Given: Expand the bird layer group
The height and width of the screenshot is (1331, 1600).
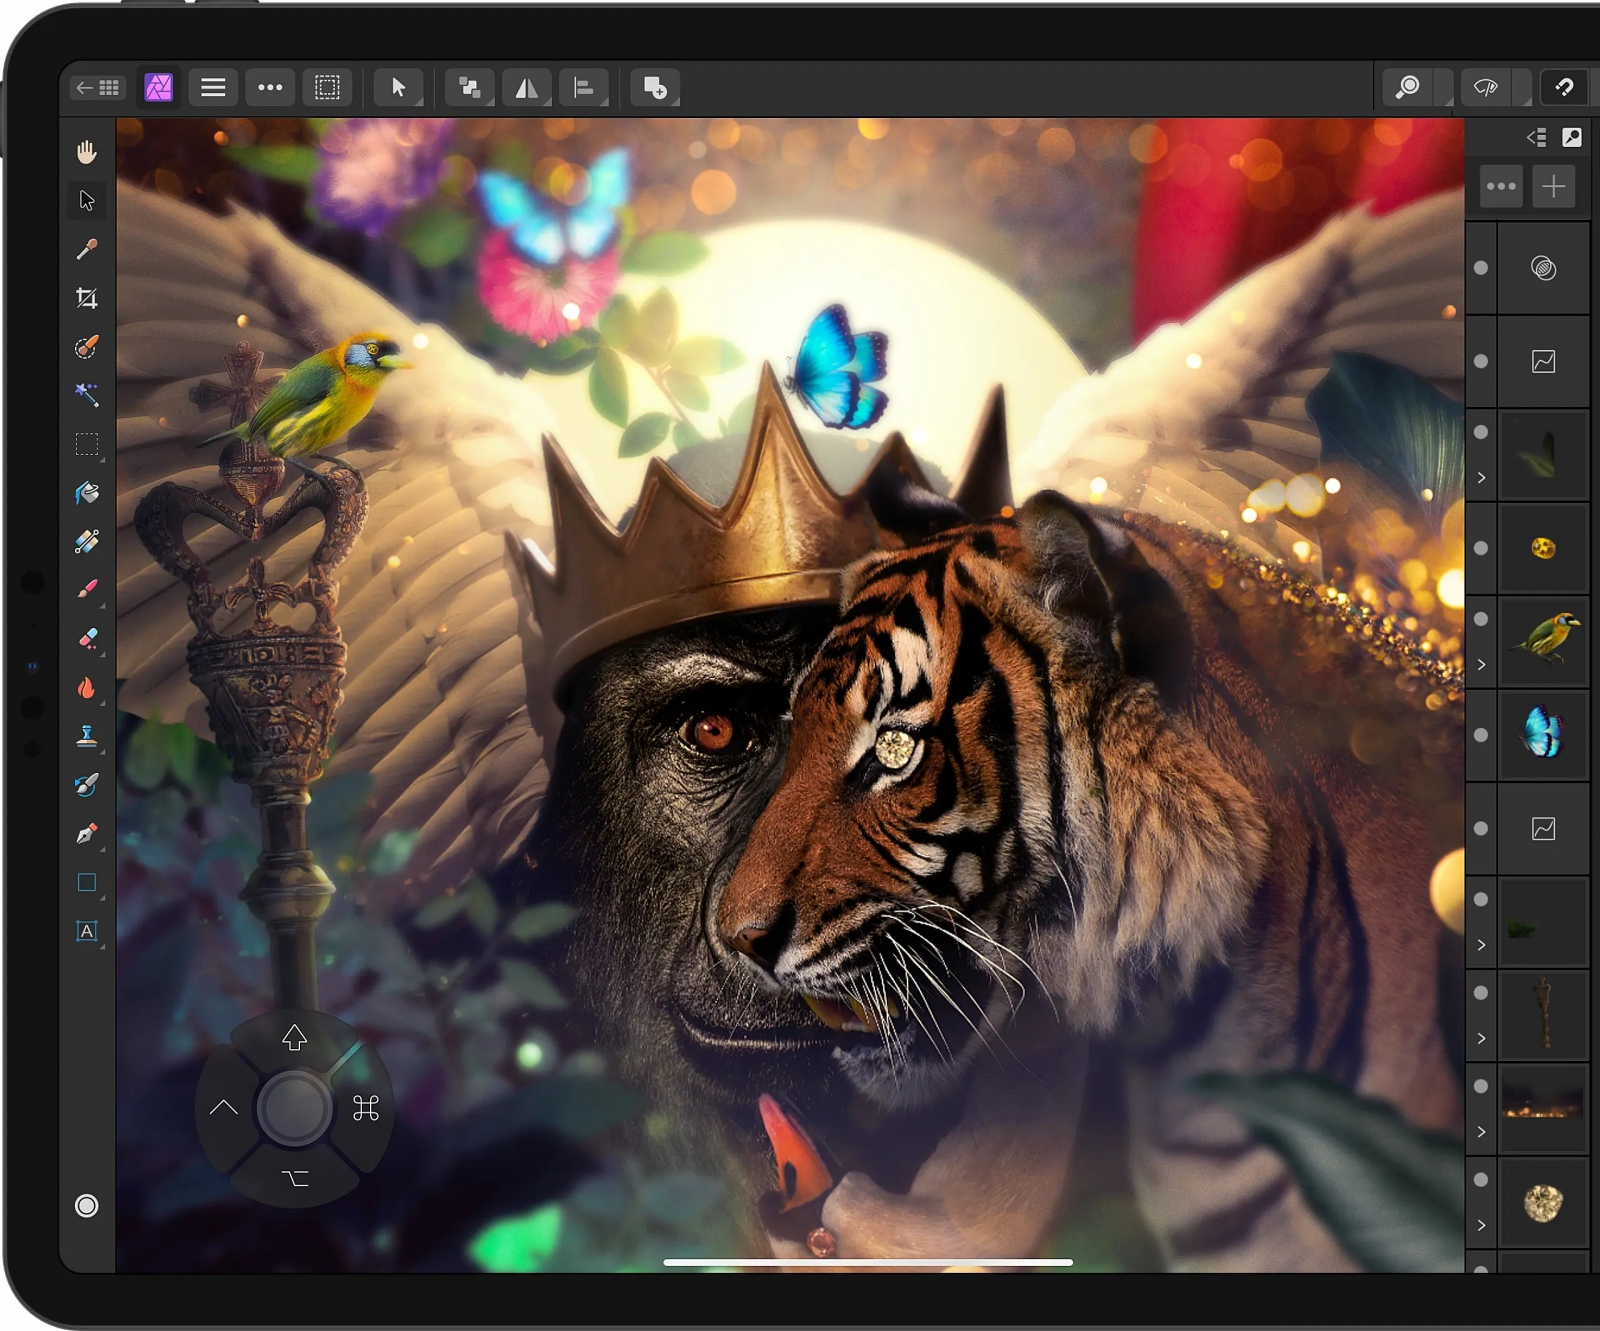Looking at the screenshot, I should (1481, 665).
